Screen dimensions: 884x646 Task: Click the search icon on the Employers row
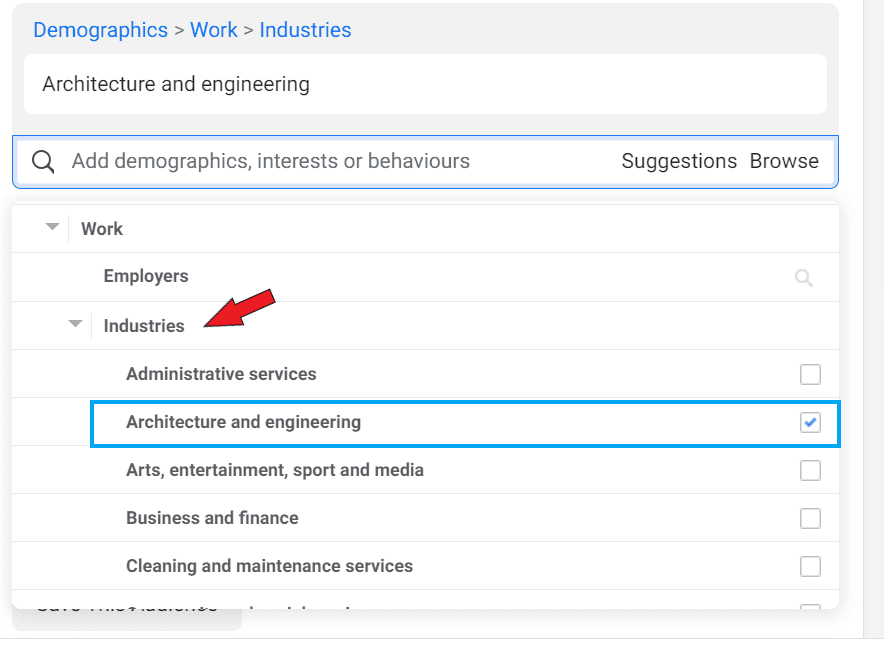click(x=804, y=277)
